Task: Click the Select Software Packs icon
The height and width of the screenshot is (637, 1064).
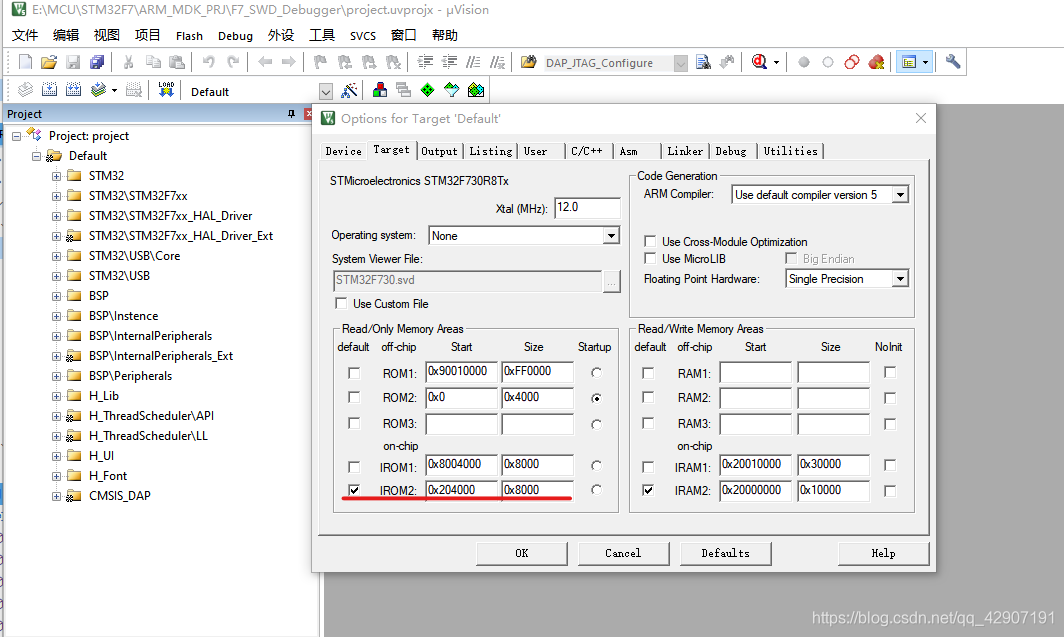Action: (x=451, y=90)
